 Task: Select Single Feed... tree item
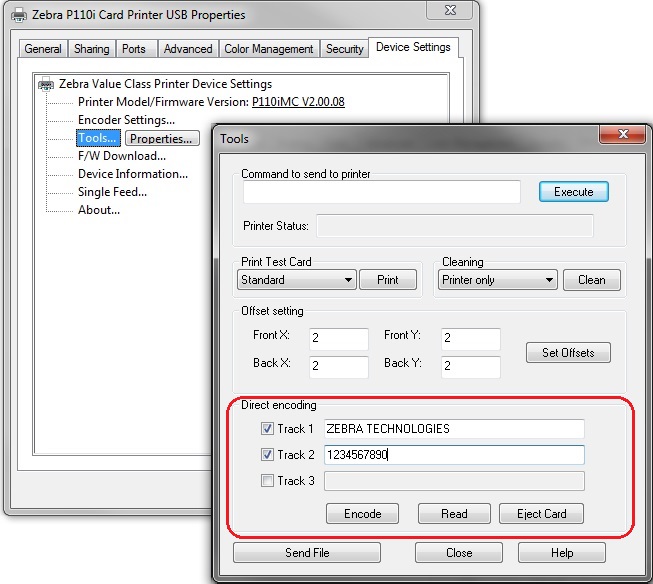[x=112, y=192]
